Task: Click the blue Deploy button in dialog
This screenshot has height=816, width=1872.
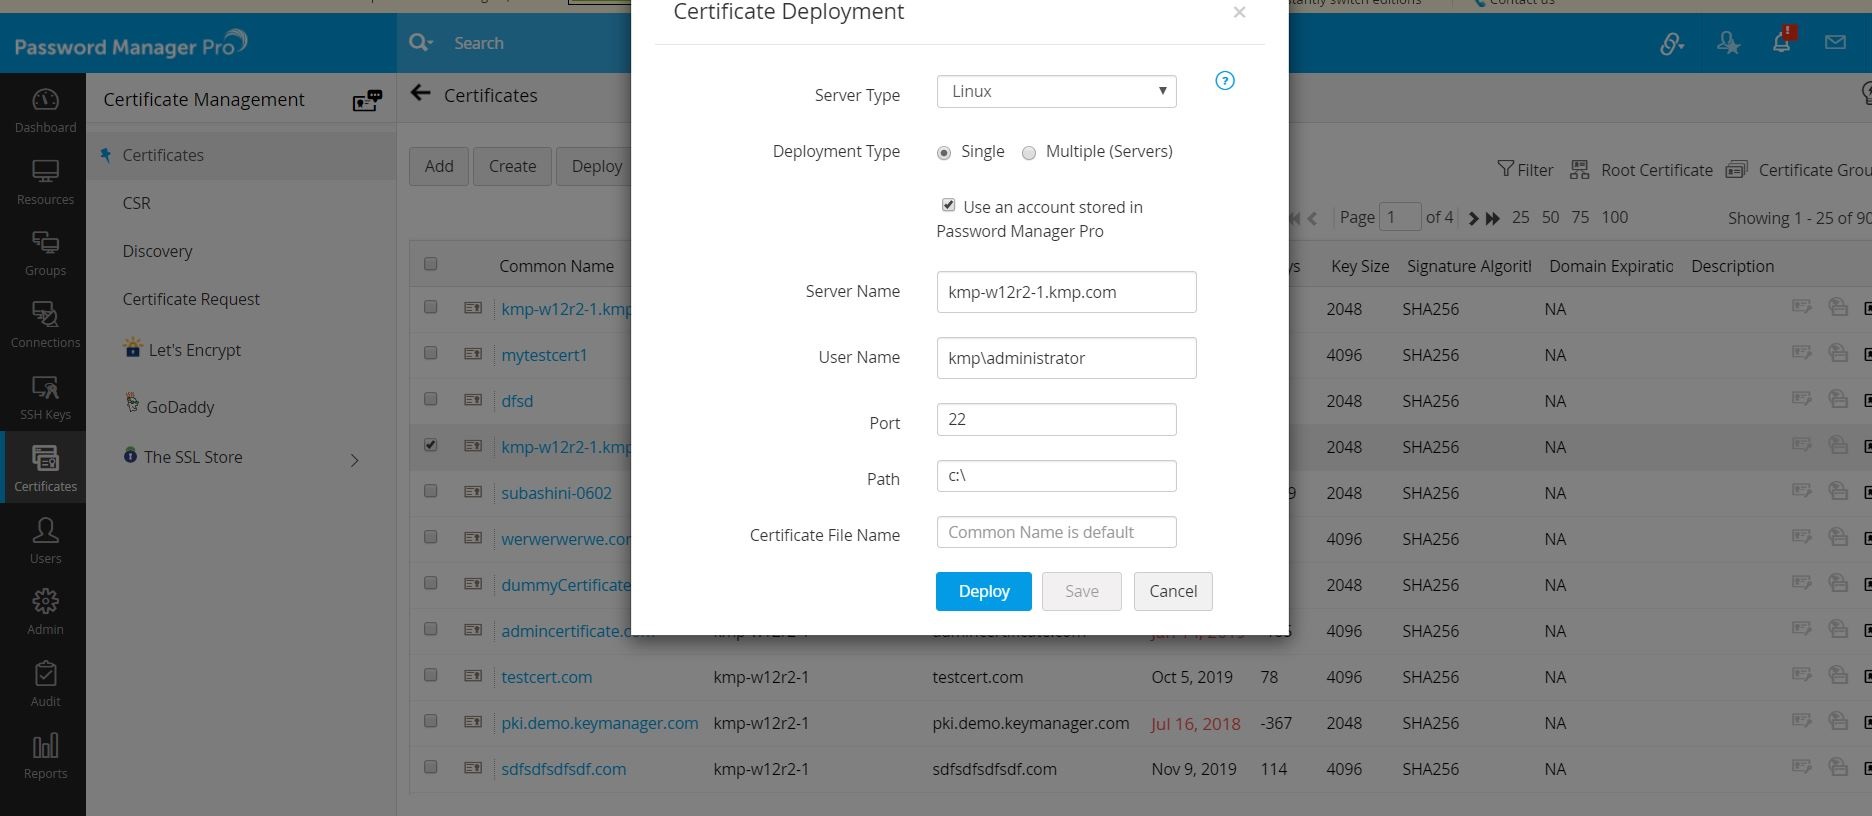Action: click(x=984, y=591)
